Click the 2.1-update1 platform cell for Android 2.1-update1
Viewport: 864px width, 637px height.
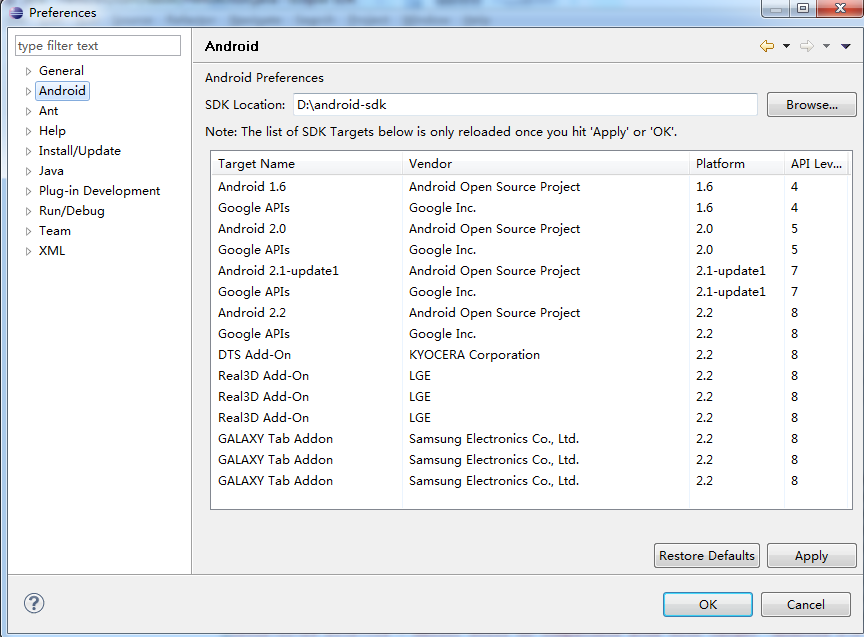click(731, 271)
